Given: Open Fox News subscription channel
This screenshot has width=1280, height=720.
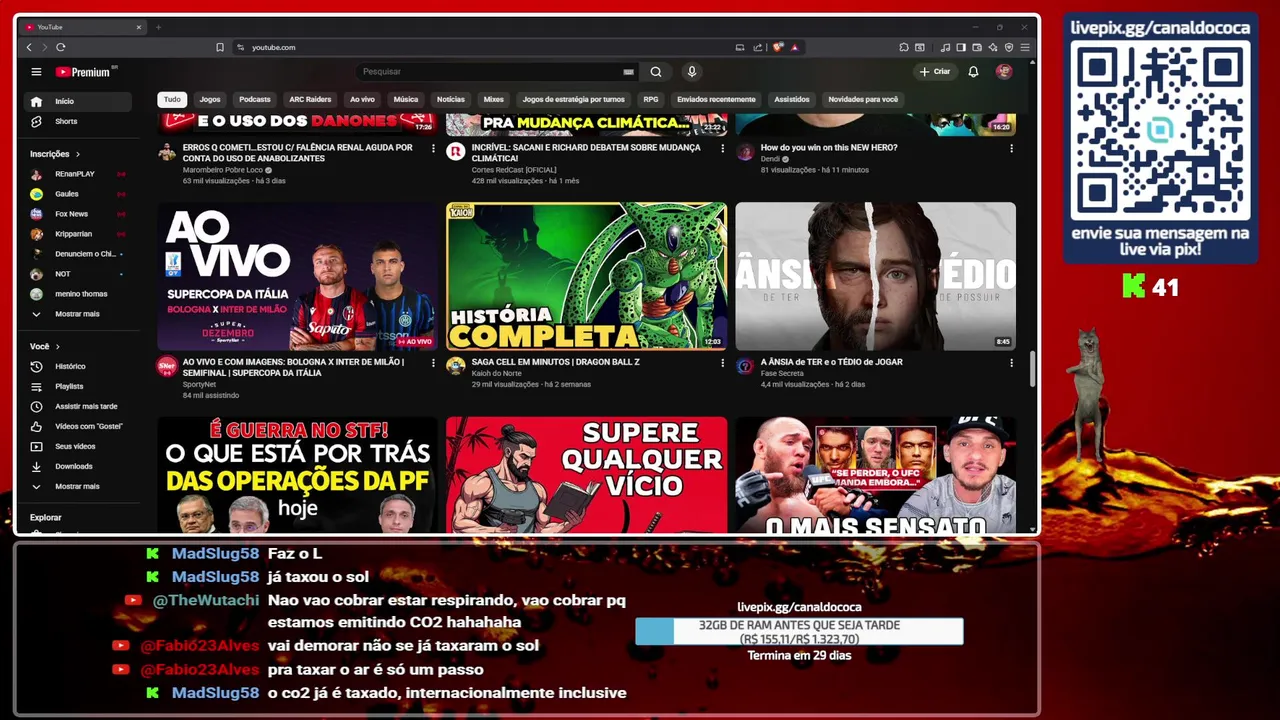Looking at the screenshot, I should (x=77, y=214).
